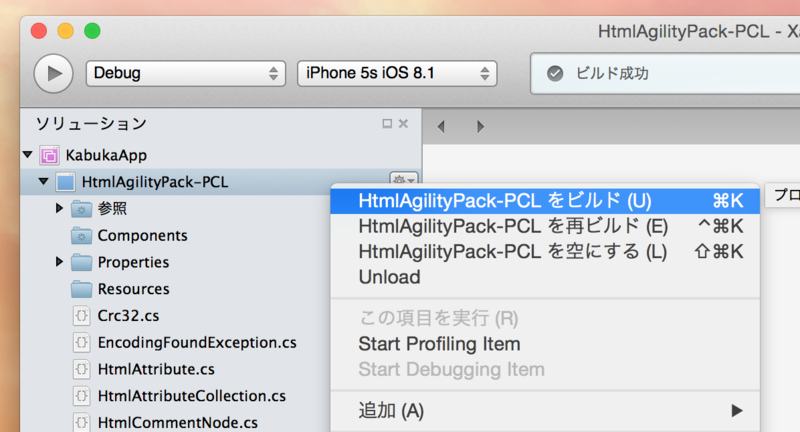Select the HtmlAgilityPack-PCL project row

pos(221,182)
